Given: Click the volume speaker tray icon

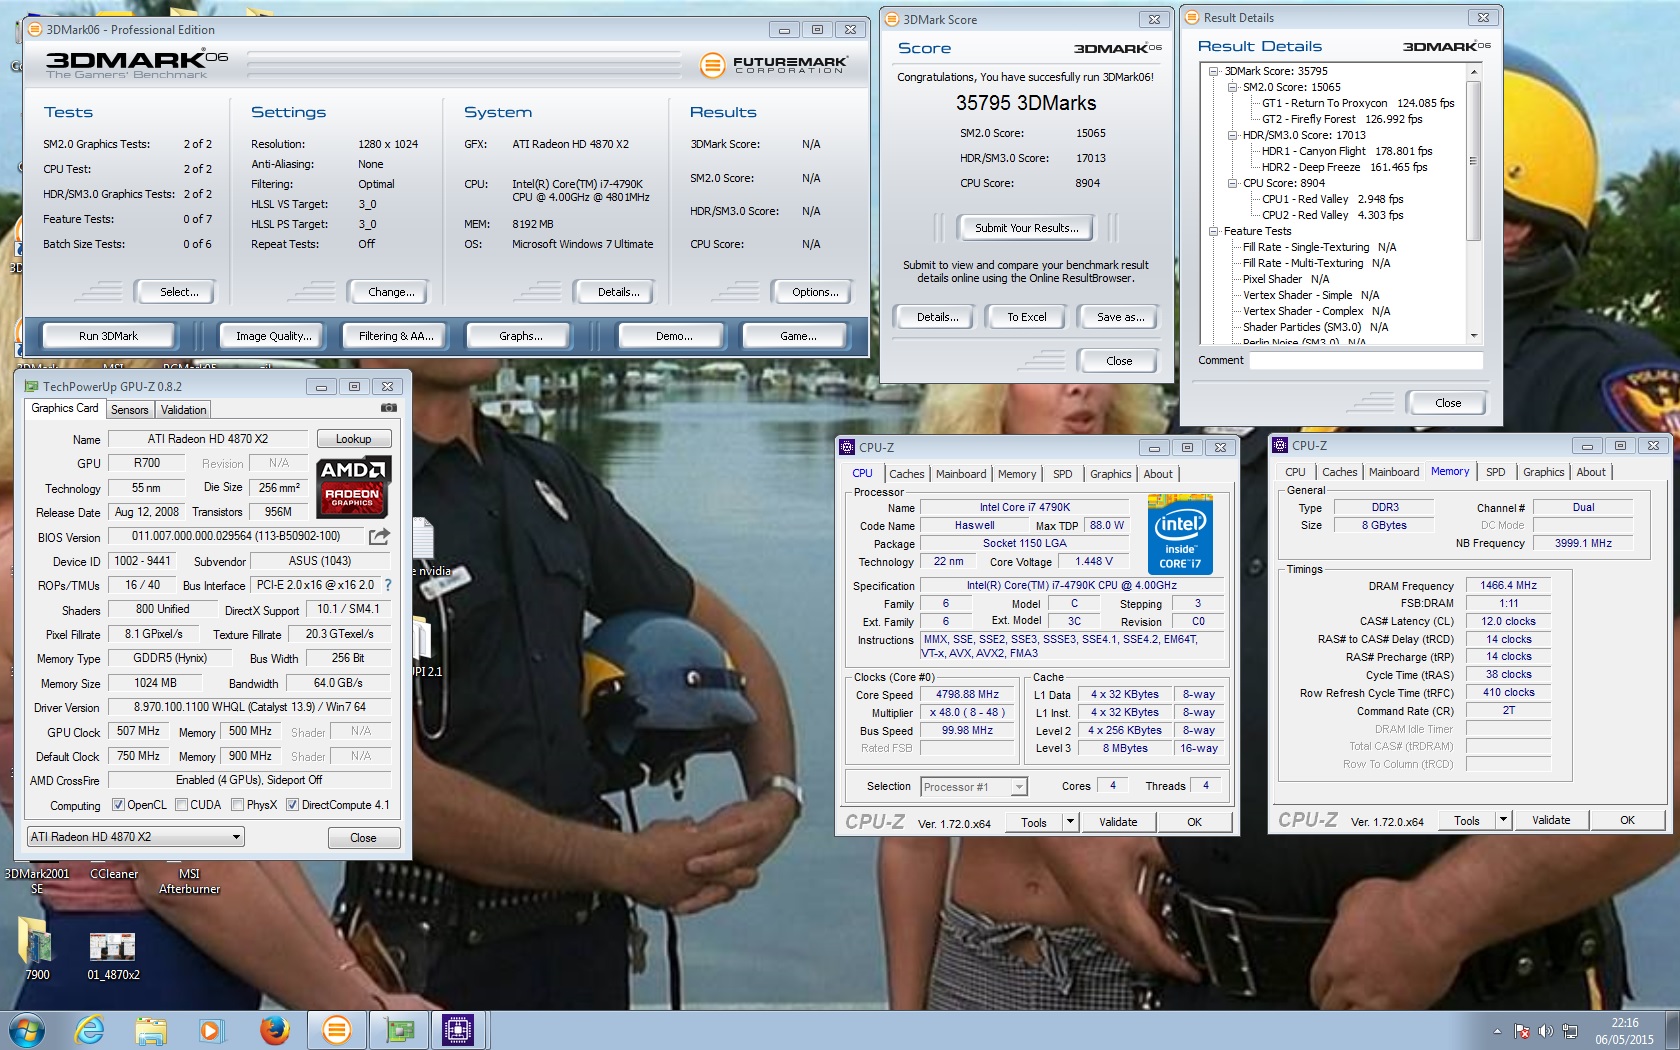Looking at the screenshot, I should 1546,1031.
